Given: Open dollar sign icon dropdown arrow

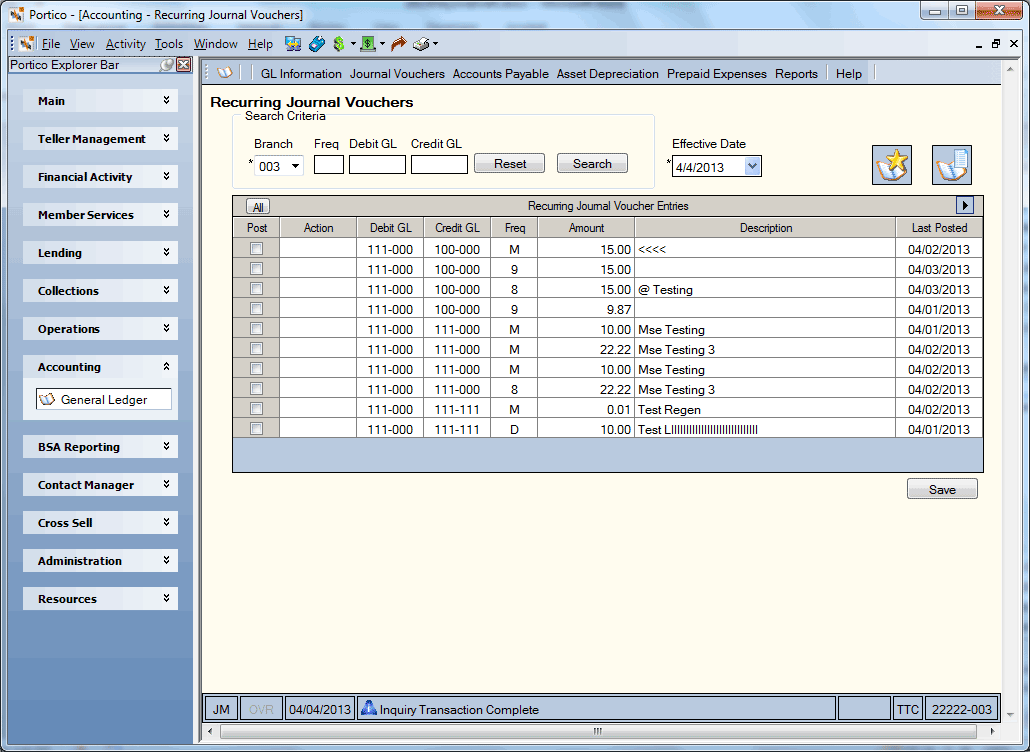Looking at the screenshot, I should 353,44.
